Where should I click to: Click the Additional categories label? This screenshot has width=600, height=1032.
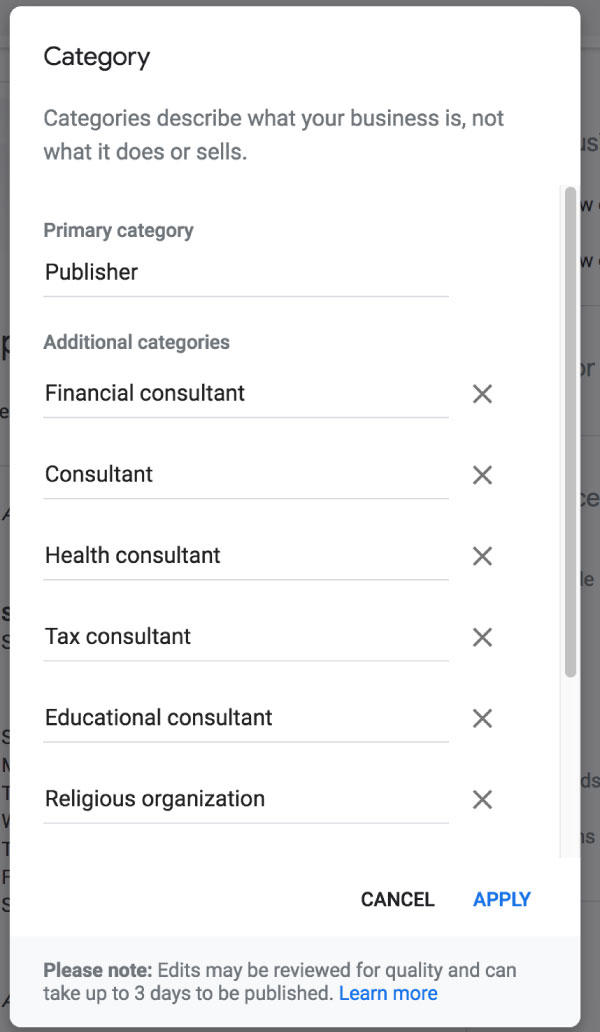136,342
